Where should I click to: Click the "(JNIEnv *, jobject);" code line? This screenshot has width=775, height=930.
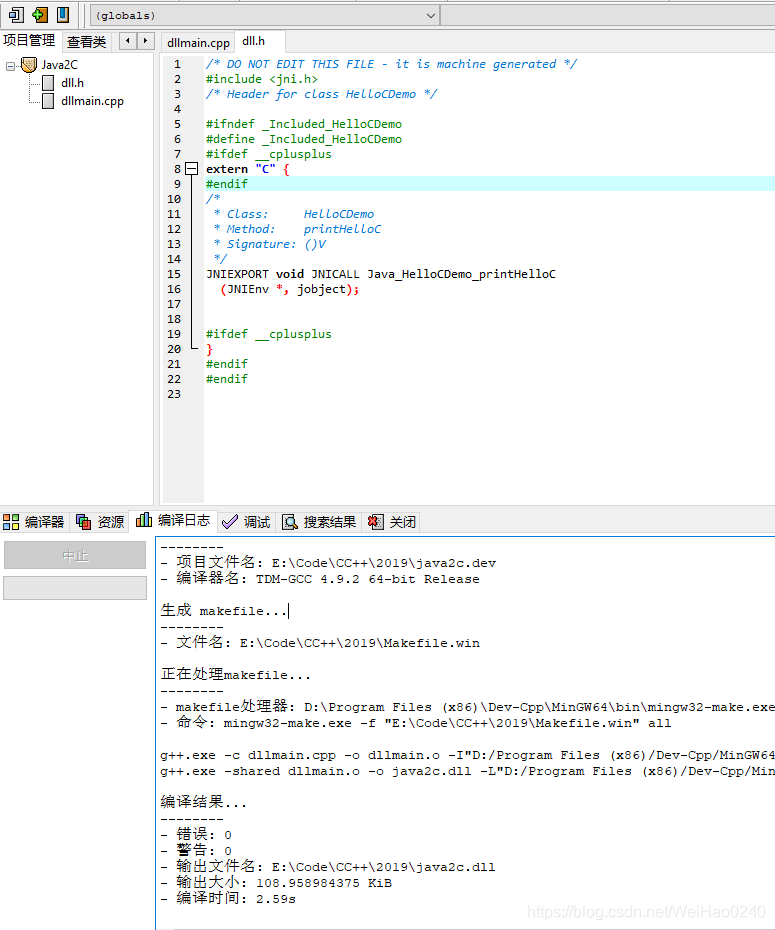(x=290, y=289)
